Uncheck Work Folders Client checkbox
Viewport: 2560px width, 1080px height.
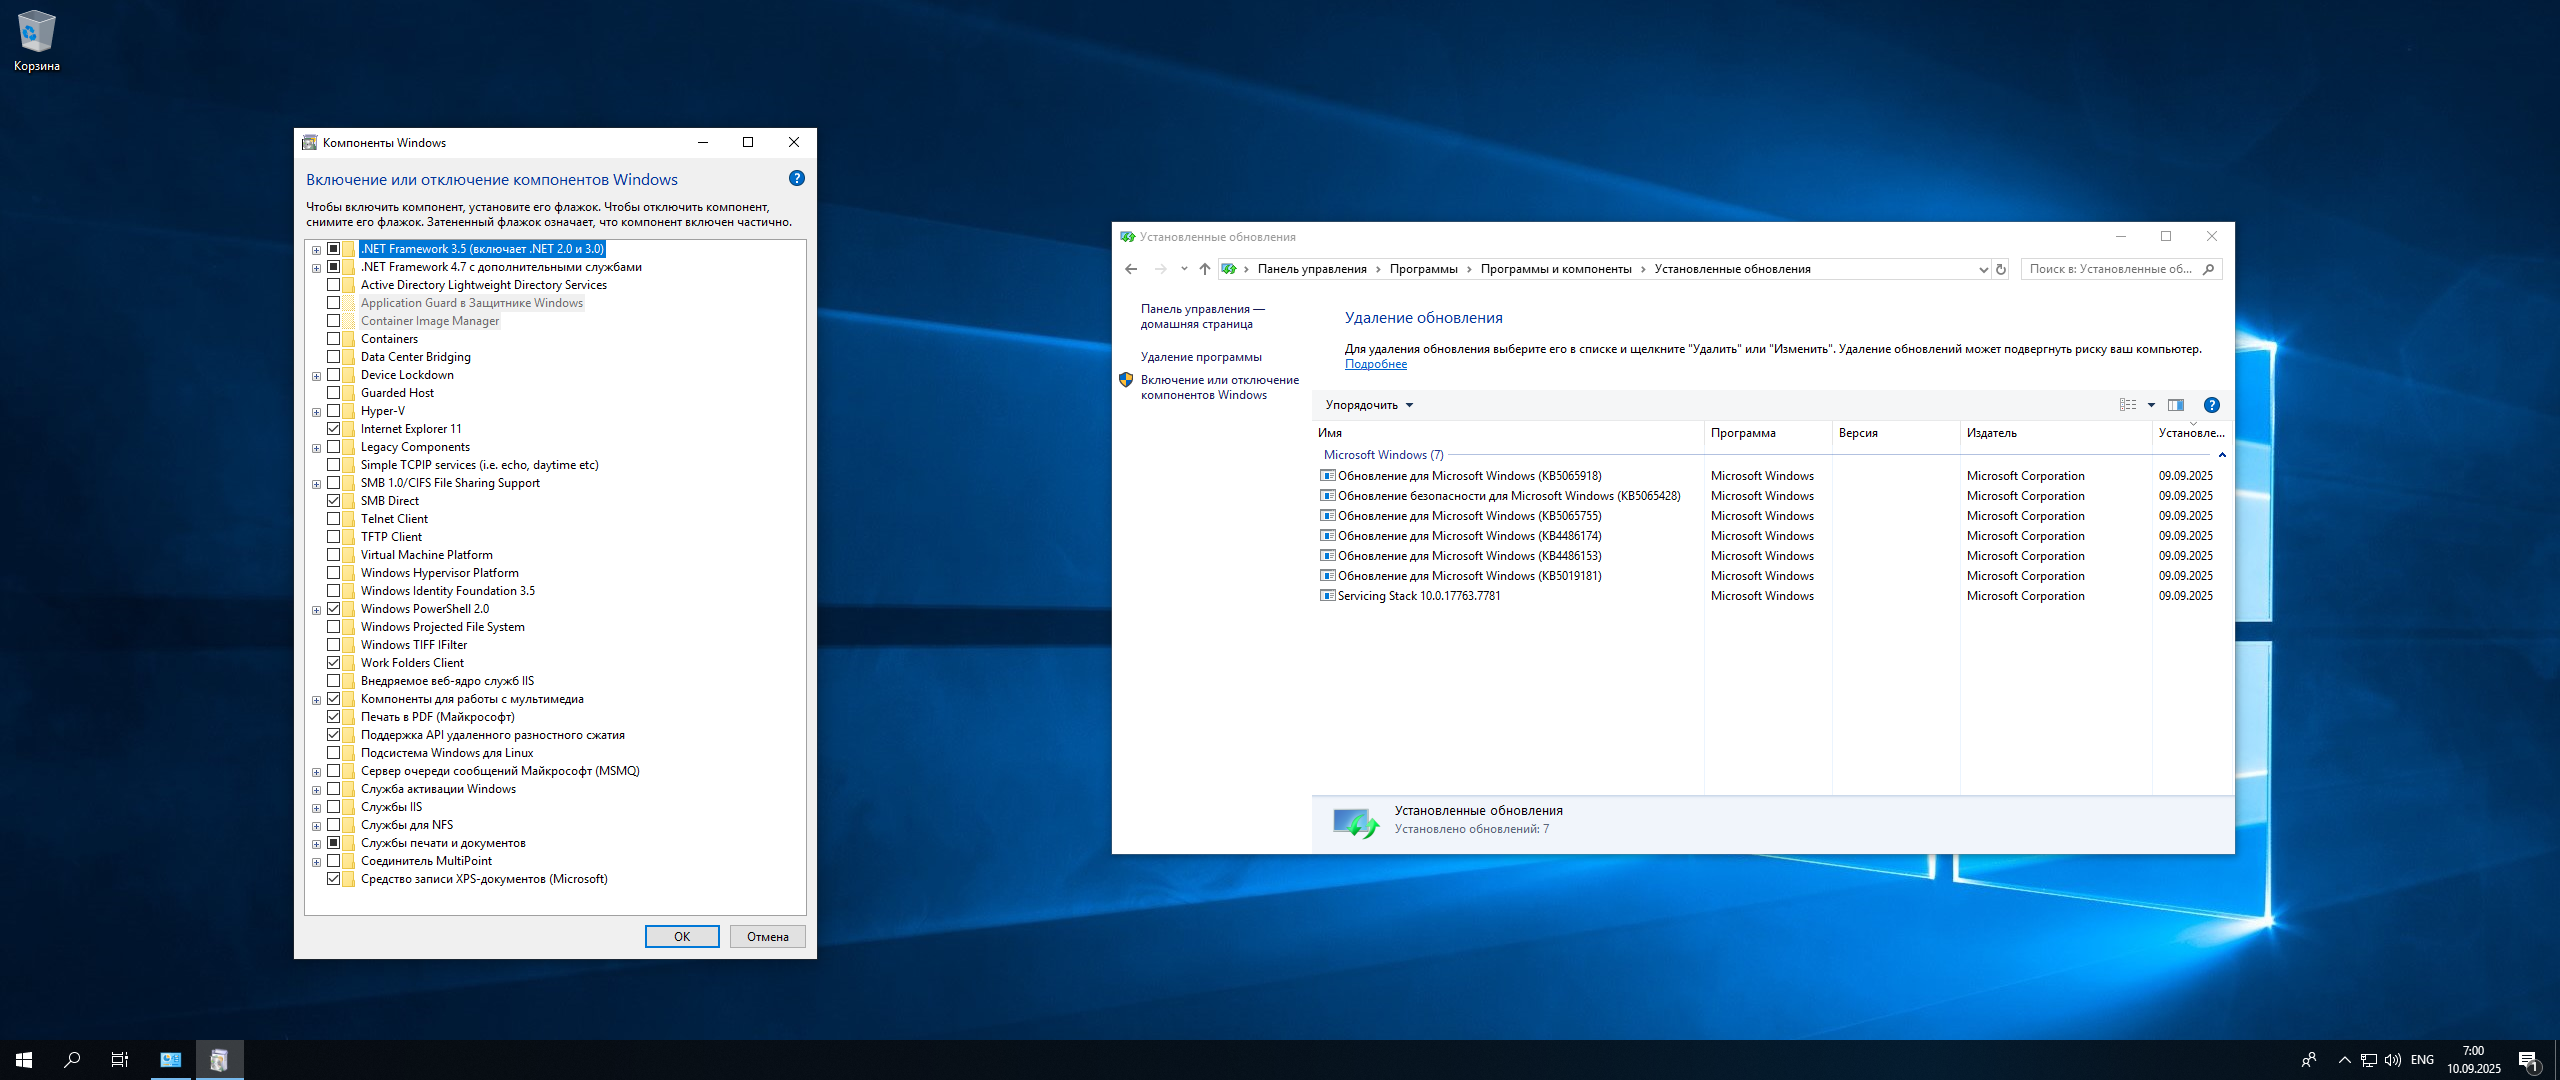(334, 663)
